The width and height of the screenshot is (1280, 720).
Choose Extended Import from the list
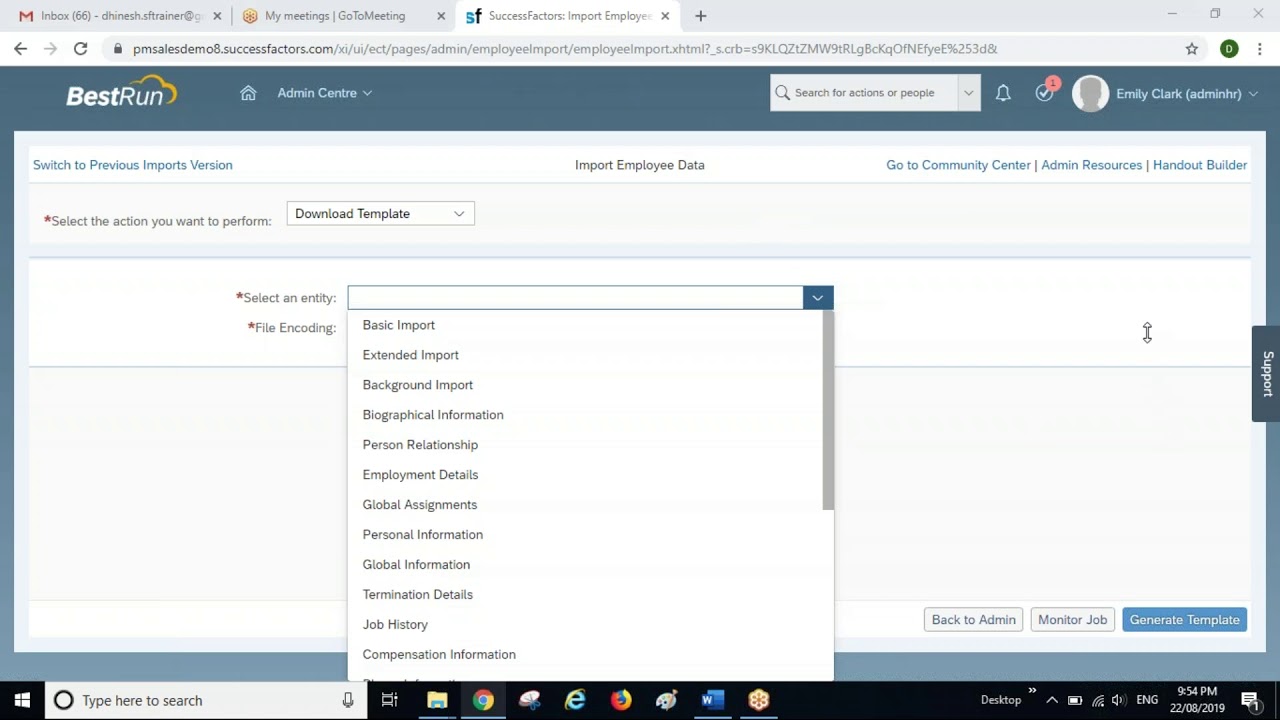(591, 355)
